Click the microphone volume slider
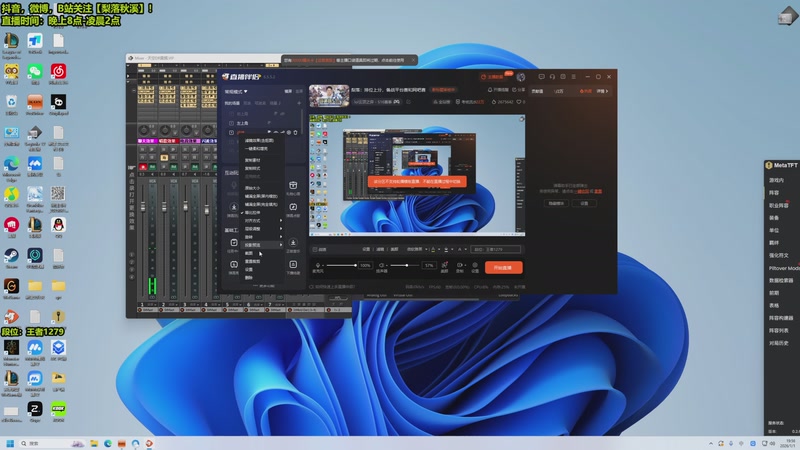The width and height of the screenshot is (800, 450). (x=341, y=265)
